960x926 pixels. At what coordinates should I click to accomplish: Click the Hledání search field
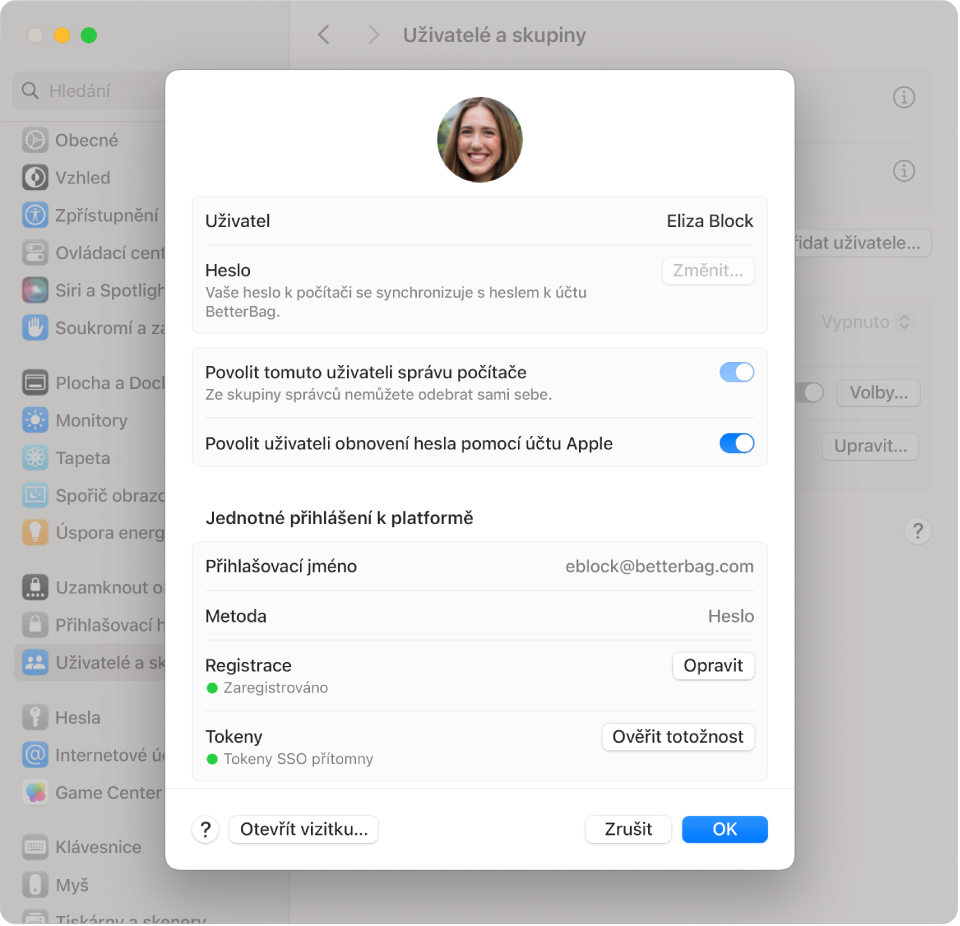(89, 91)
